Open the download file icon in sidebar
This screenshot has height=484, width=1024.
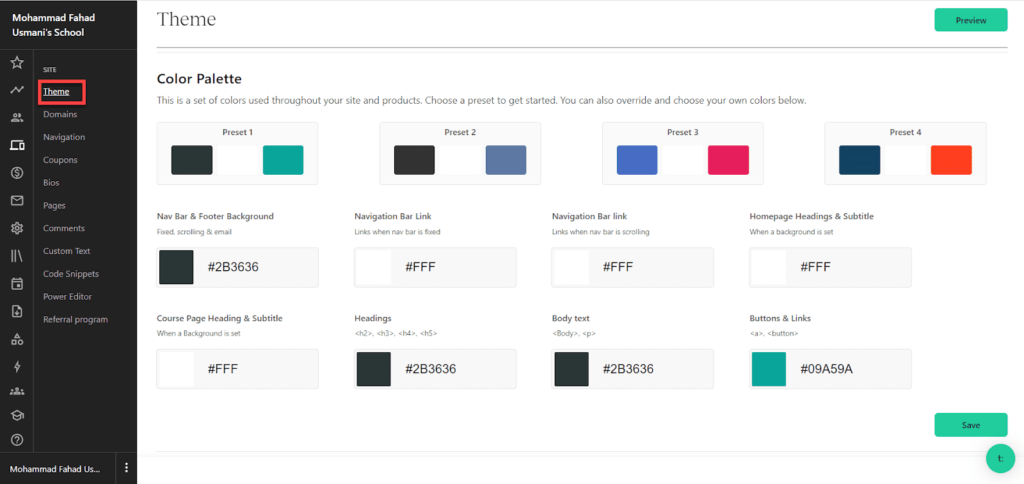point(17,311)
